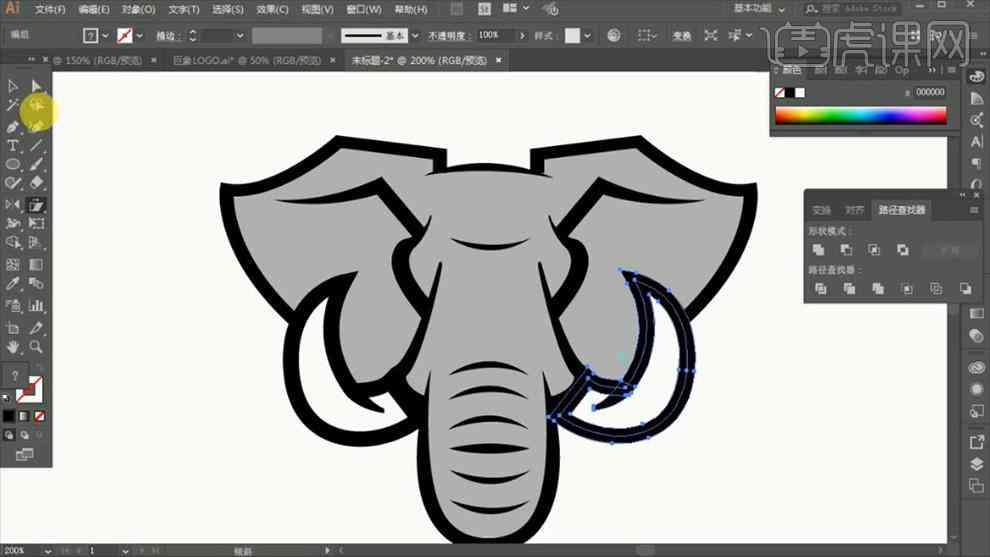Select the Reflect tool
The height and width of the screenshot is (557, 990).
coord(13,205)
